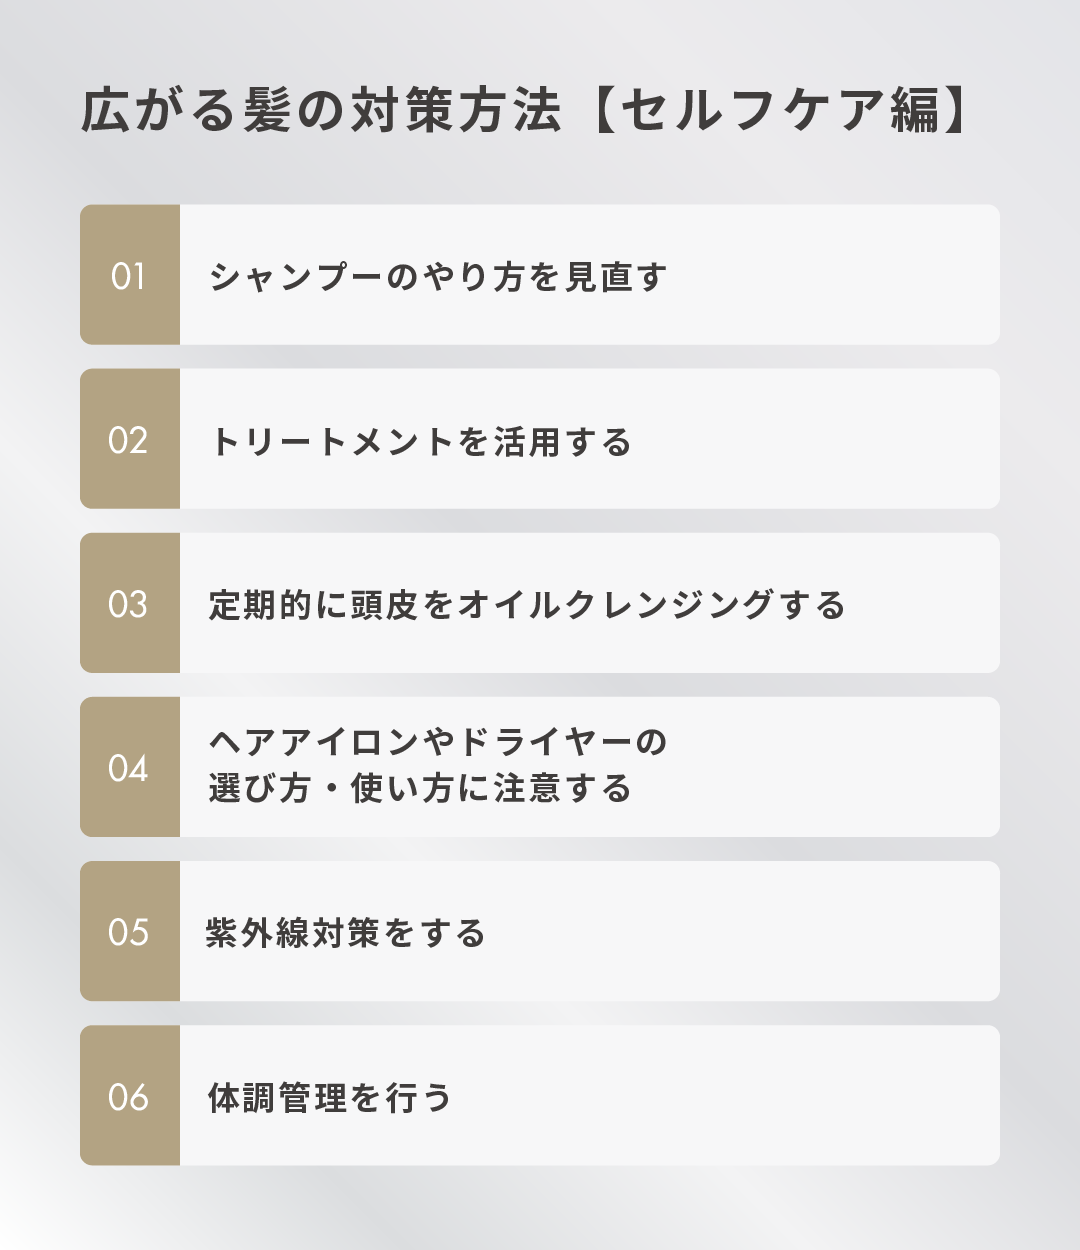Select the 01 number badge
1080x1250 pixels.
[x=129, y=276]
